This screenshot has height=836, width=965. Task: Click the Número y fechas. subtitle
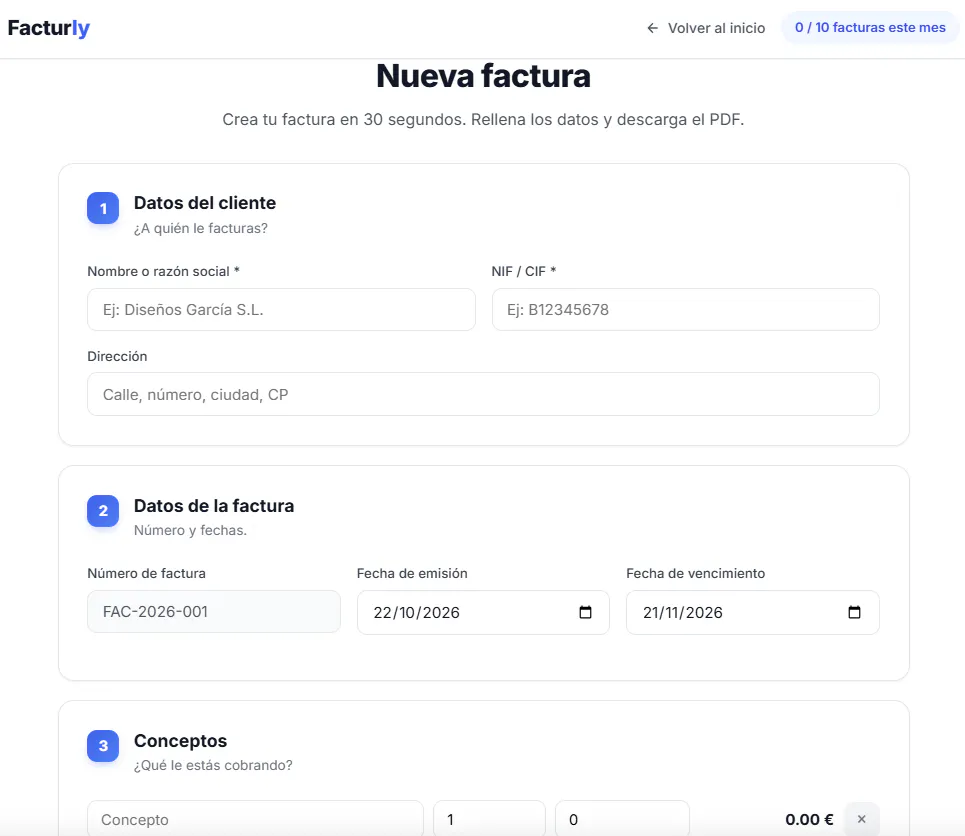coord(190,530)
